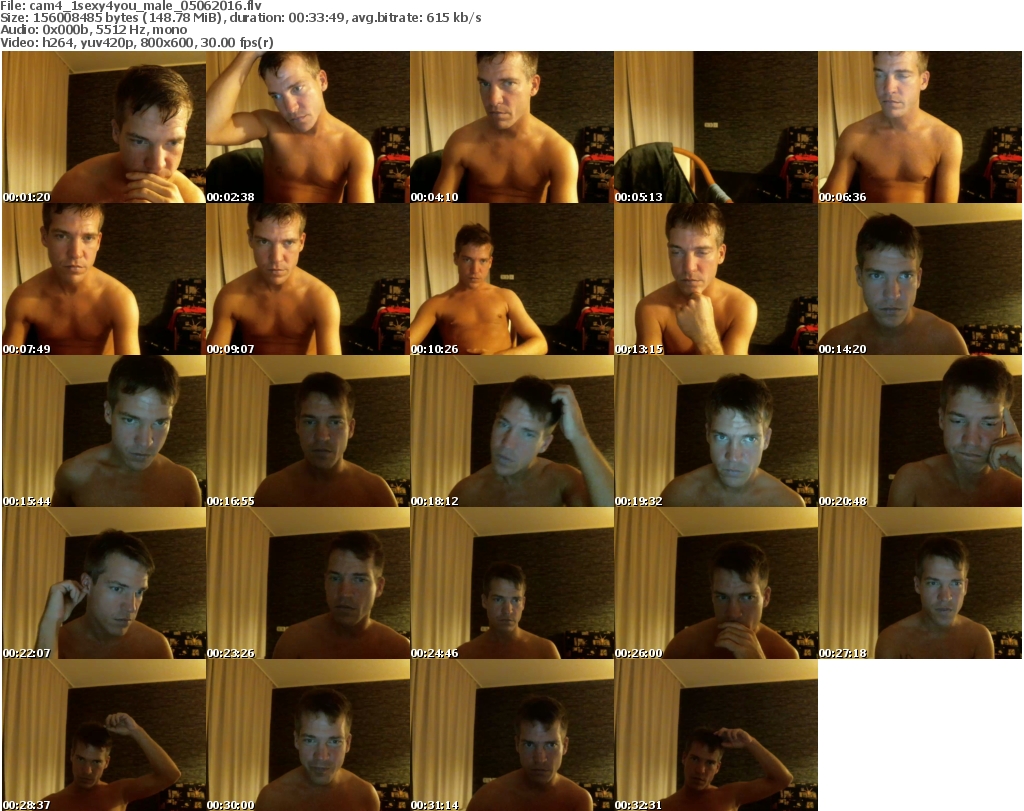1024x811 pixels.
Task: Select the thumbnail timestamped 00:26:00
Action: [716, 583]
